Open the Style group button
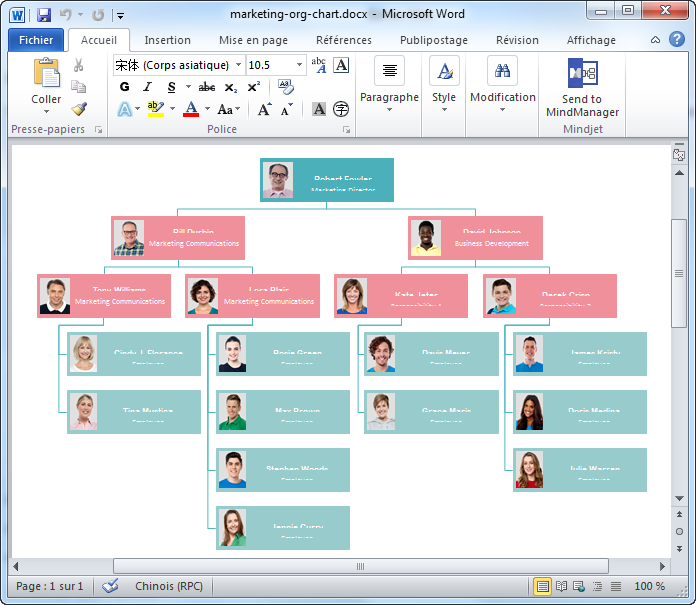Viewport: 696px width, 605px height. [444, 84]
